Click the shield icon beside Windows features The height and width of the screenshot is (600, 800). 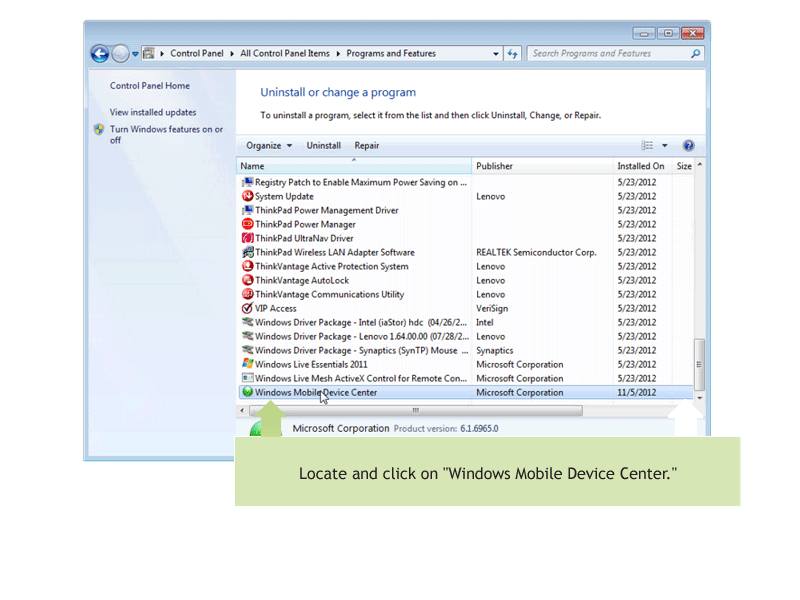pos(99,130)
